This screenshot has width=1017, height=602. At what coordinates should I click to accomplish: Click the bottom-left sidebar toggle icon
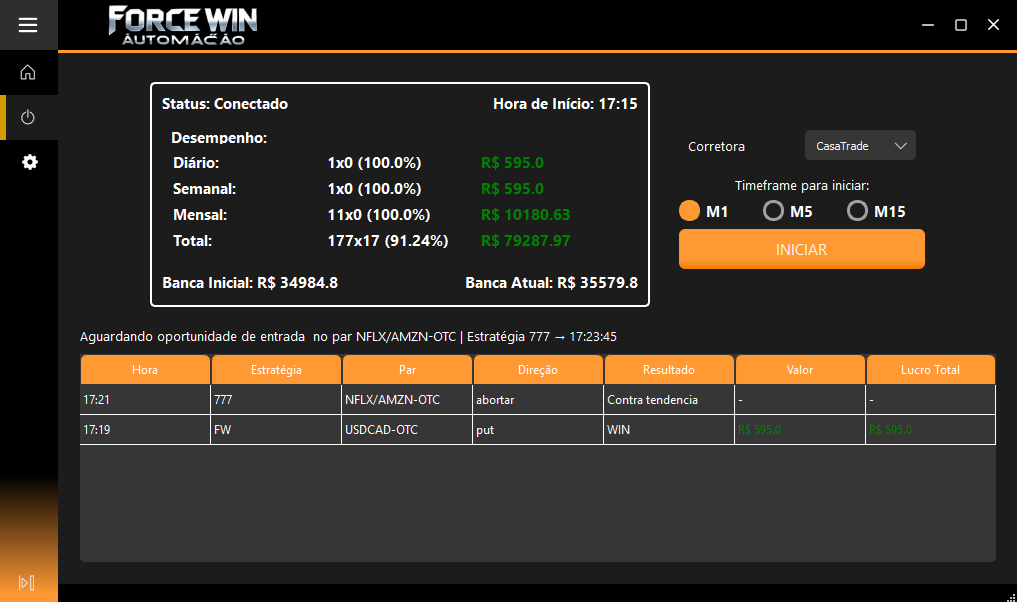[x=27, y=582]
